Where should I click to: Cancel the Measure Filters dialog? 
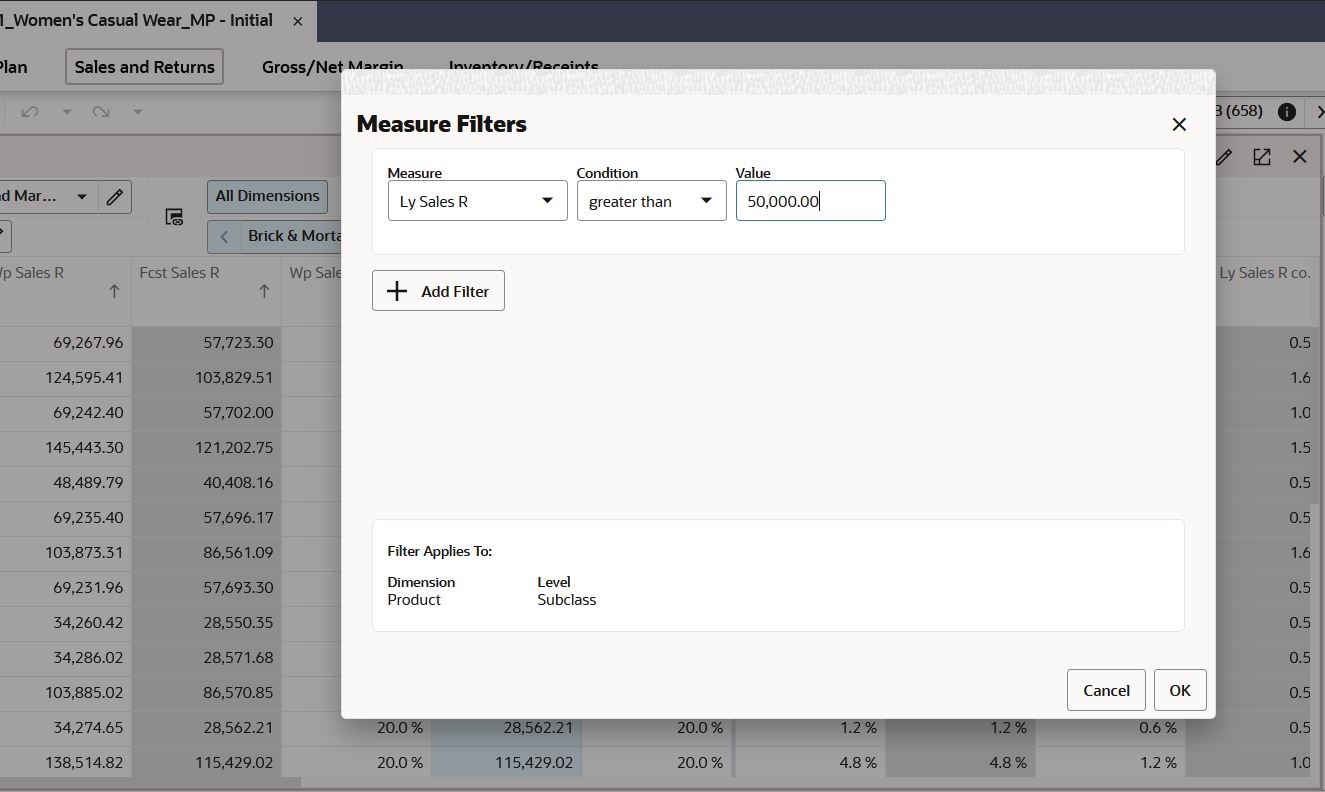pyautogui.click(x=1106, y=690)
